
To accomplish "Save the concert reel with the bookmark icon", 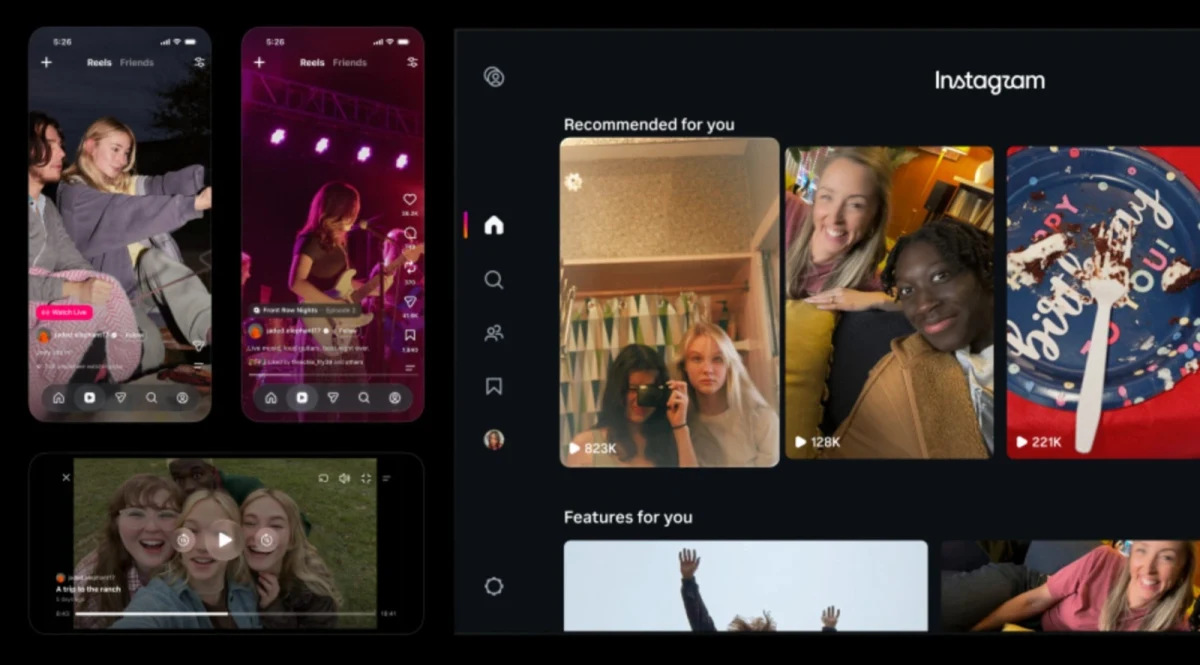I will point(410,335).
